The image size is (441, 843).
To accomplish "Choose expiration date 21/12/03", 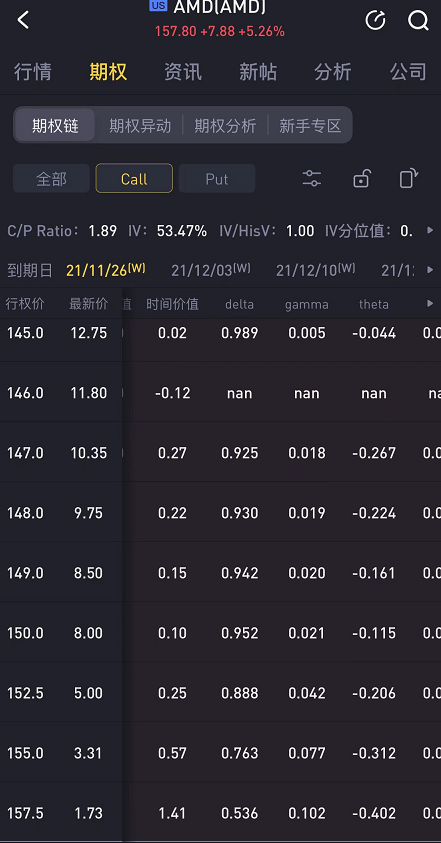I will [211, 269].
